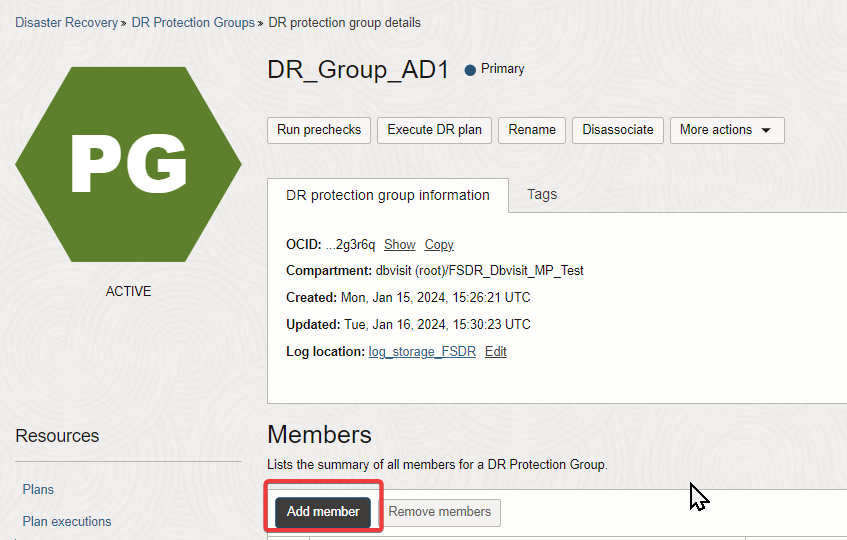Edit the log location
Viewport: 847px width, 540px height.
coord(495,352)
